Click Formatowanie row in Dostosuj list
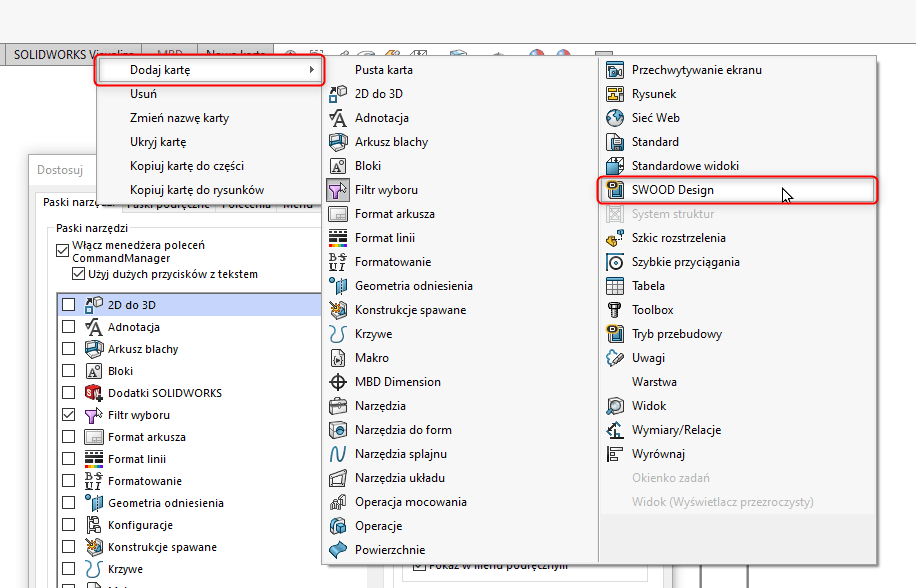This screenshot has width=916, height=588. pyautogui.click(x=190, y=481)
